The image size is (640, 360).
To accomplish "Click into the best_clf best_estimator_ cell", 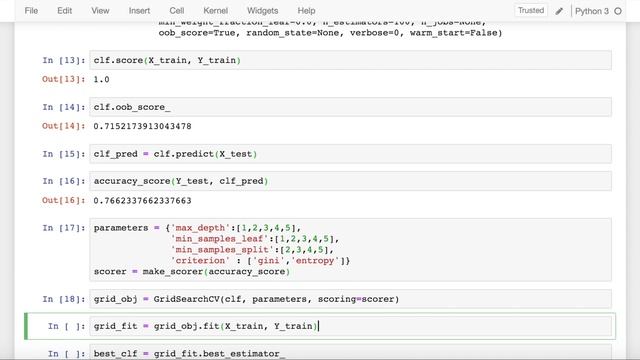I will point(350,353).
